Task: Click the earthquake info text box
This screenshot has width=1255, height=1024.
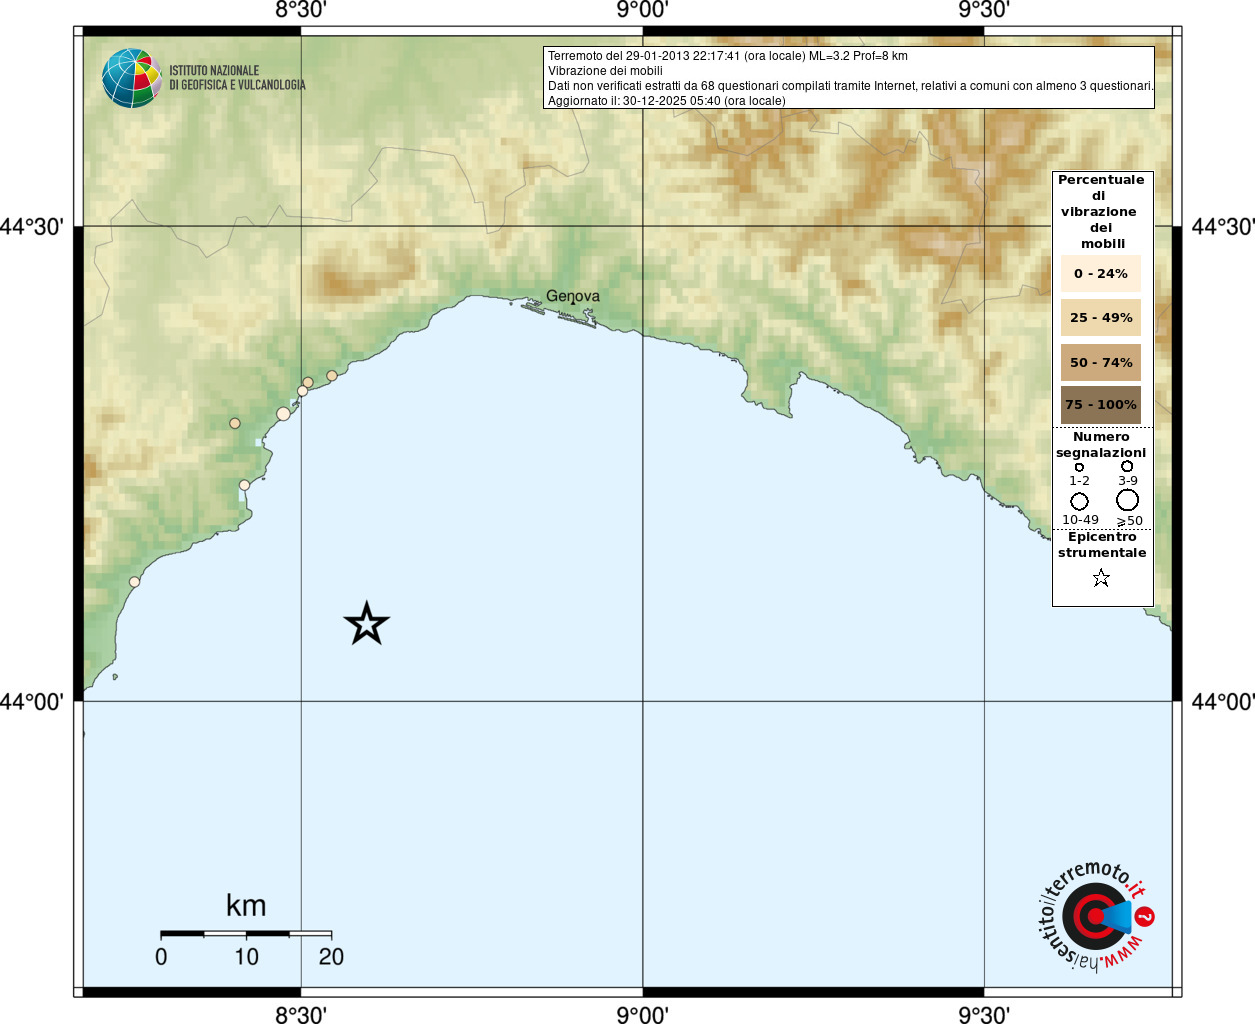Action: pyautogui.click(x=849, y=78)
